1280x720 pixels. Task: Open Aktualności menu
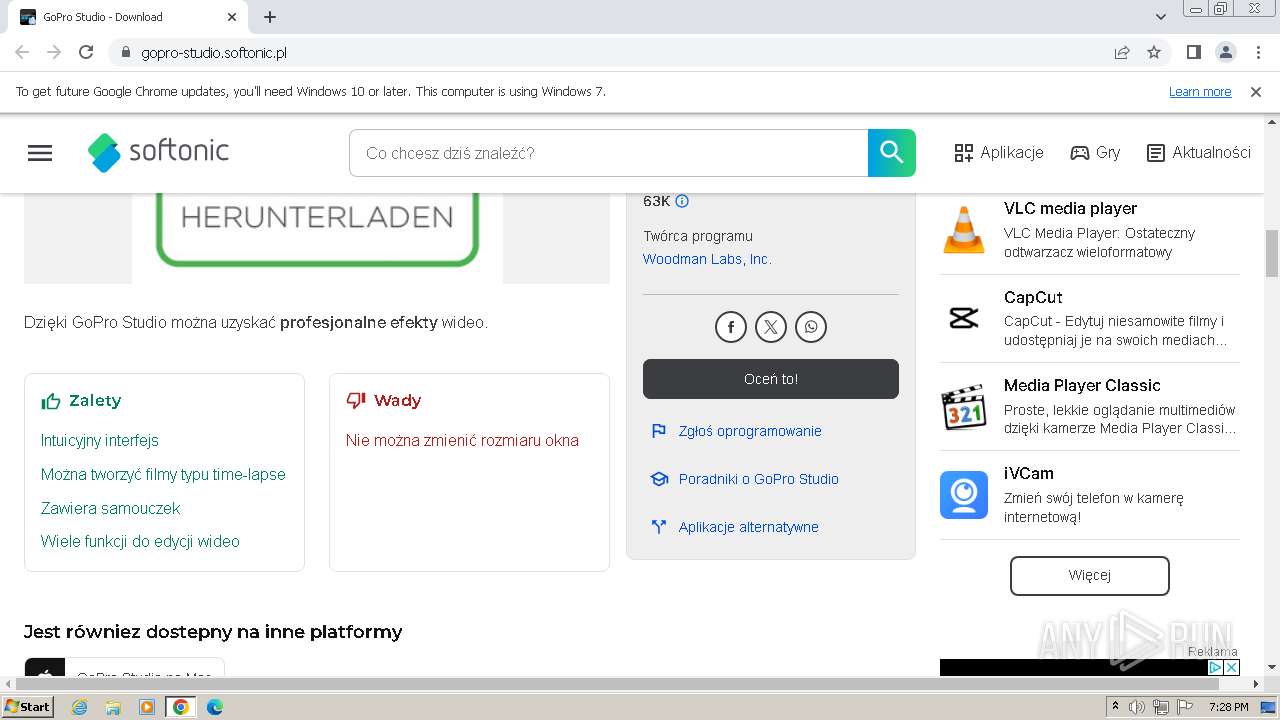(1199, 153)
